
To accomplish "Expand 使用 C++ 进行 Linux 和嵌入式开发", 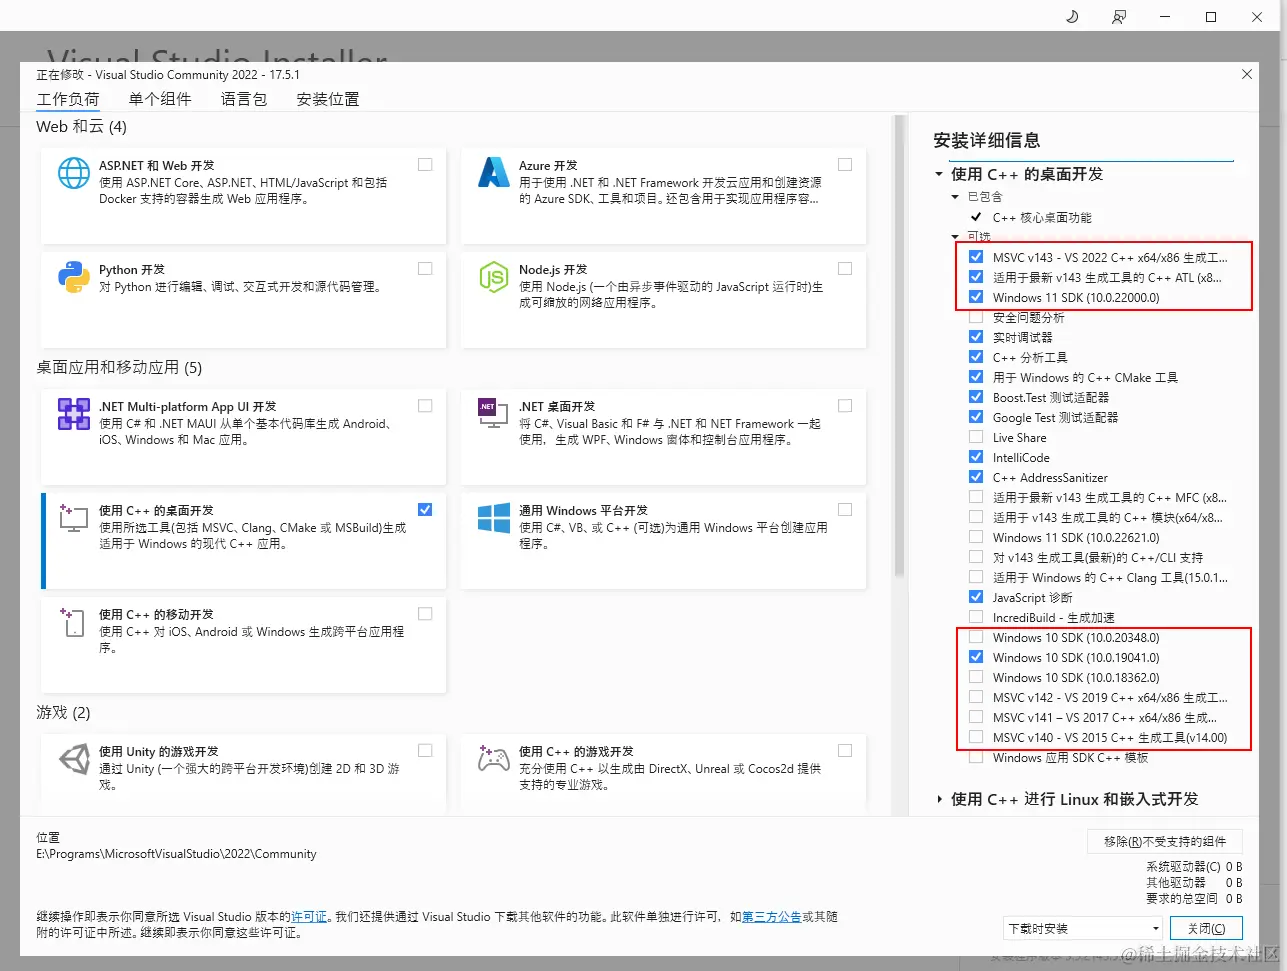I will click(x=938, y=799).
